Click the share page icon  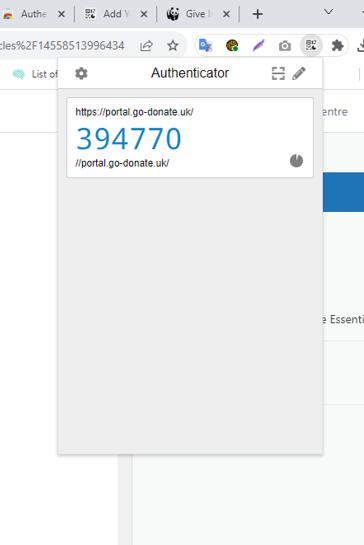pos(146,46)
